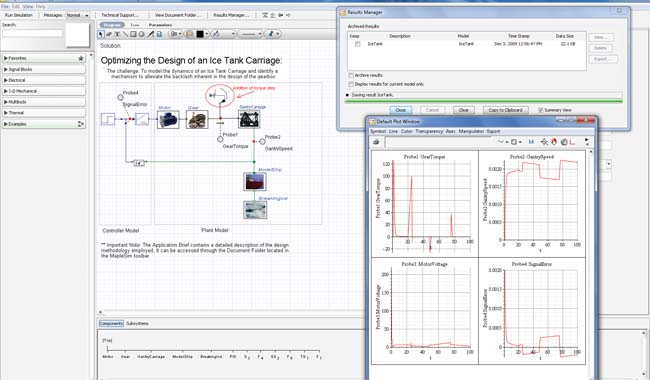Open the Messages Normal dropdown
650x380 pixels.
pyautogui.click(x=78, y=15)
